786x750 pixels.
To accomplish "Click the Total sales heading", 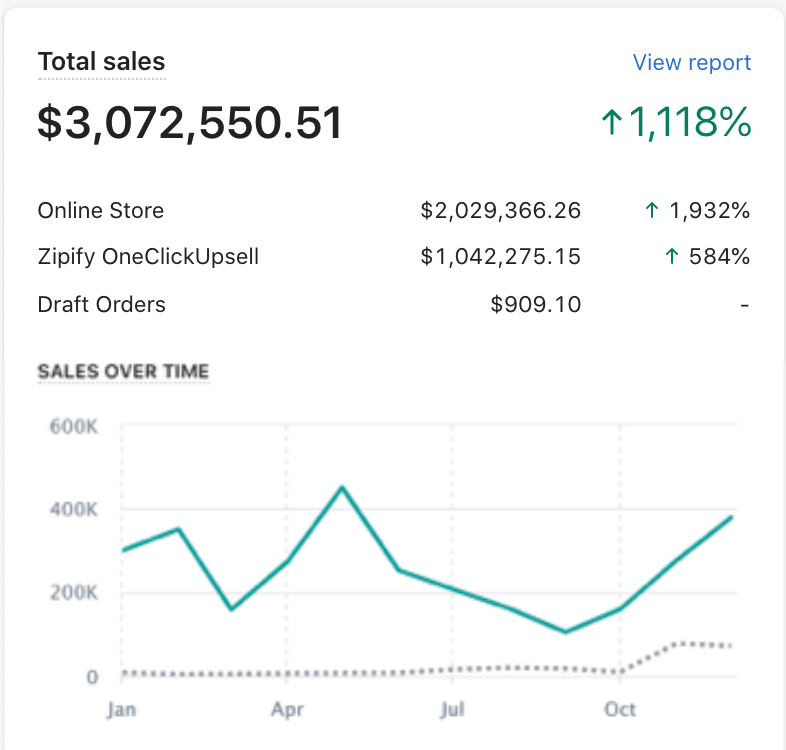I will coord(101,62).
